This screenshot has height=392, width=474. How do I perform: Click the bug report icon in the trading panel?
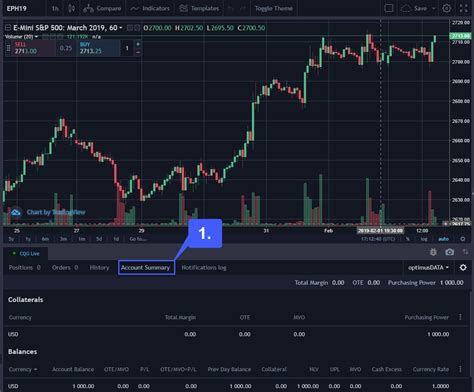click(x=433, y=252)
